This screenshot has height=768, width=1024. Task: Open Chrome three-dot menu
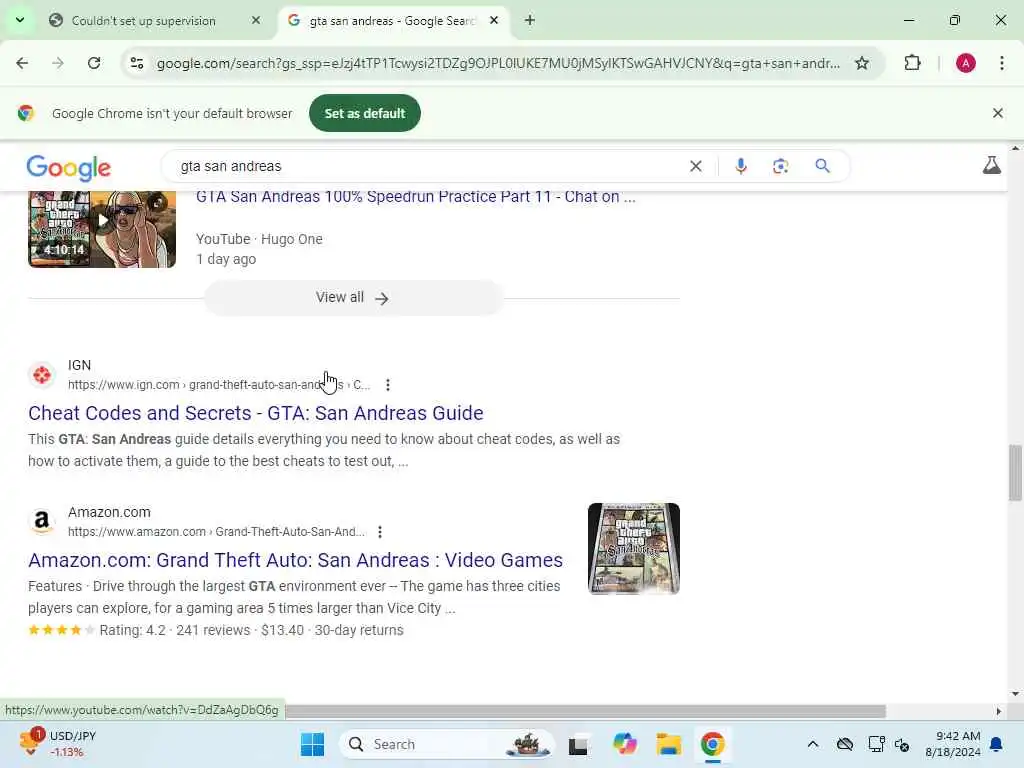click(1002, 63)
